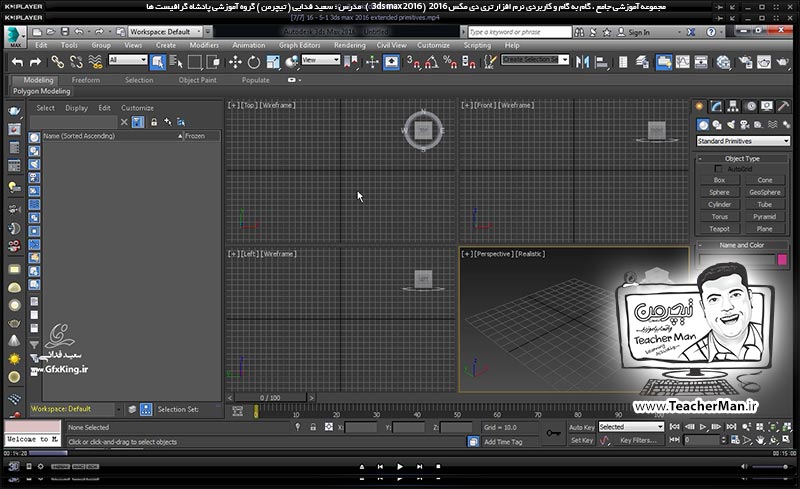This screenshot has height=489, width=800.
Task: Click the Sign In link
Action: (x=639, y=32)
